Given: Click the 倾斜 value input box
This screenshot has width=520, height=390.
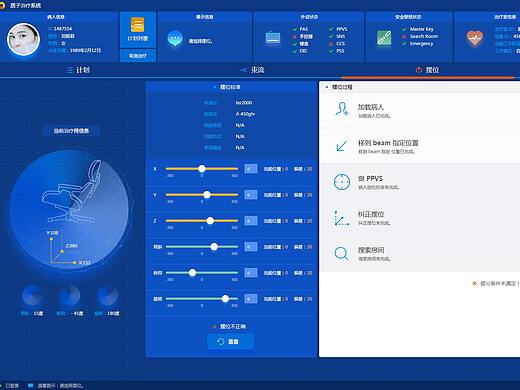Looking at the screenshot, I should (251, 247).
